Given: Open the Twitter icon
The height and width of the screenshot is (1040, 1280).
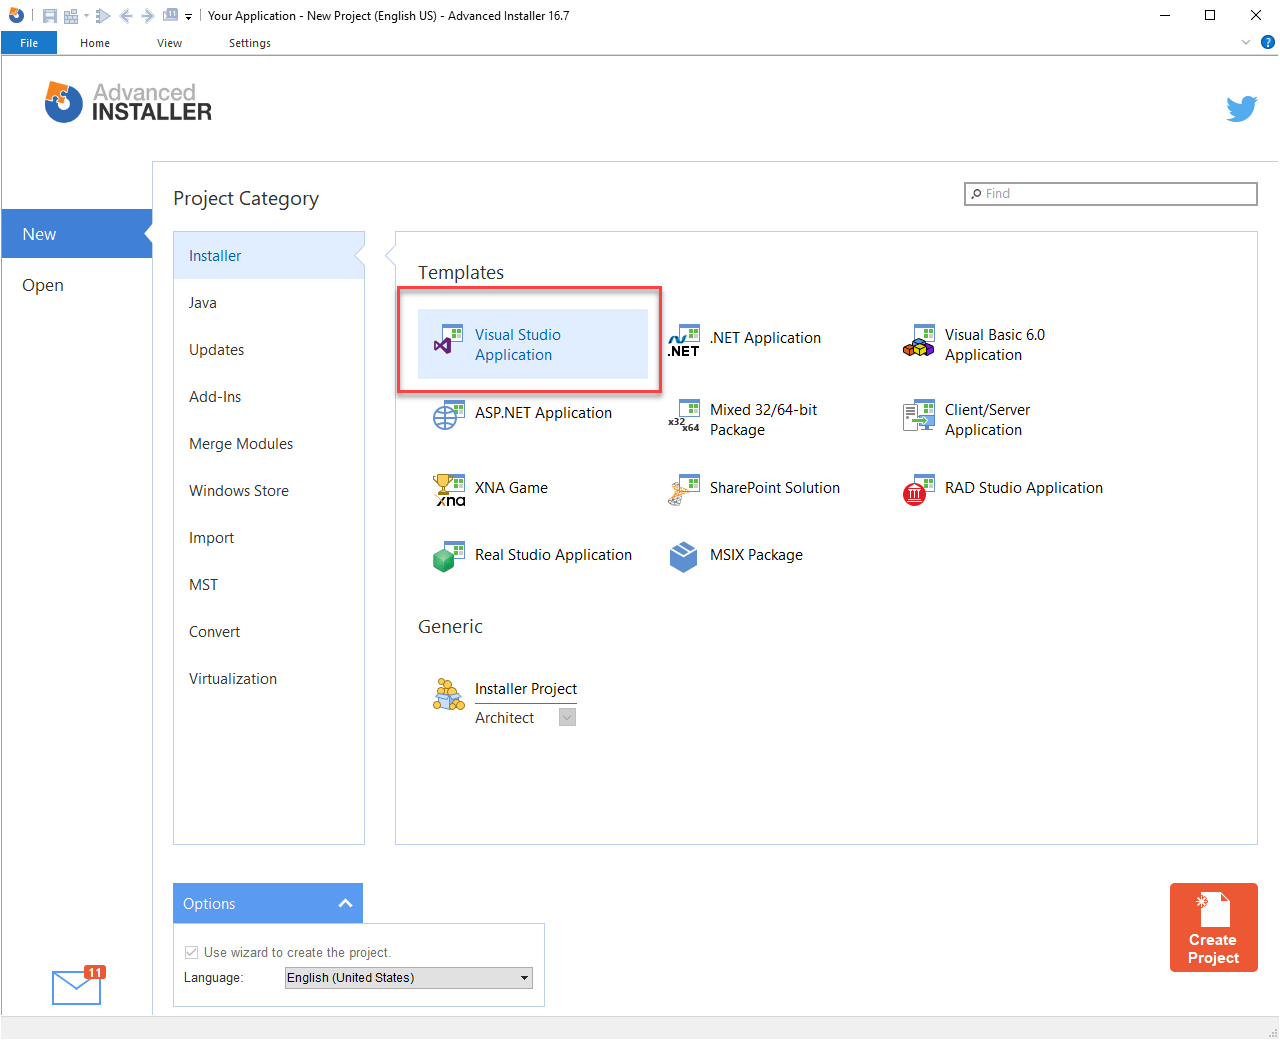Looking at the screenshot, I should pos(1241,108).
